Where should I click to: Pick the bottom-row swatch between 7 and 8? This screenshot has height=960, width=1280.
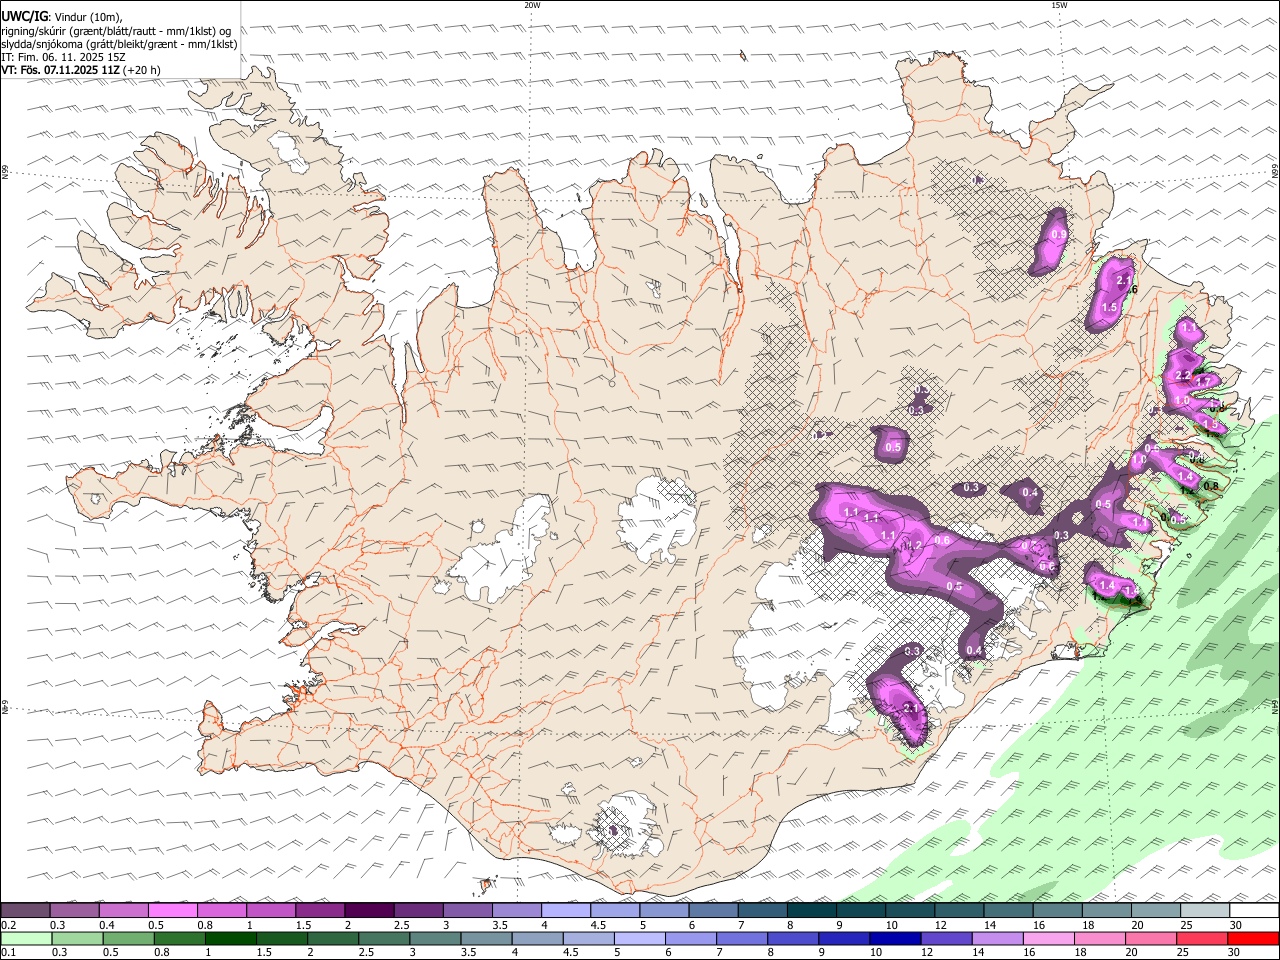[x=743, y=939]
